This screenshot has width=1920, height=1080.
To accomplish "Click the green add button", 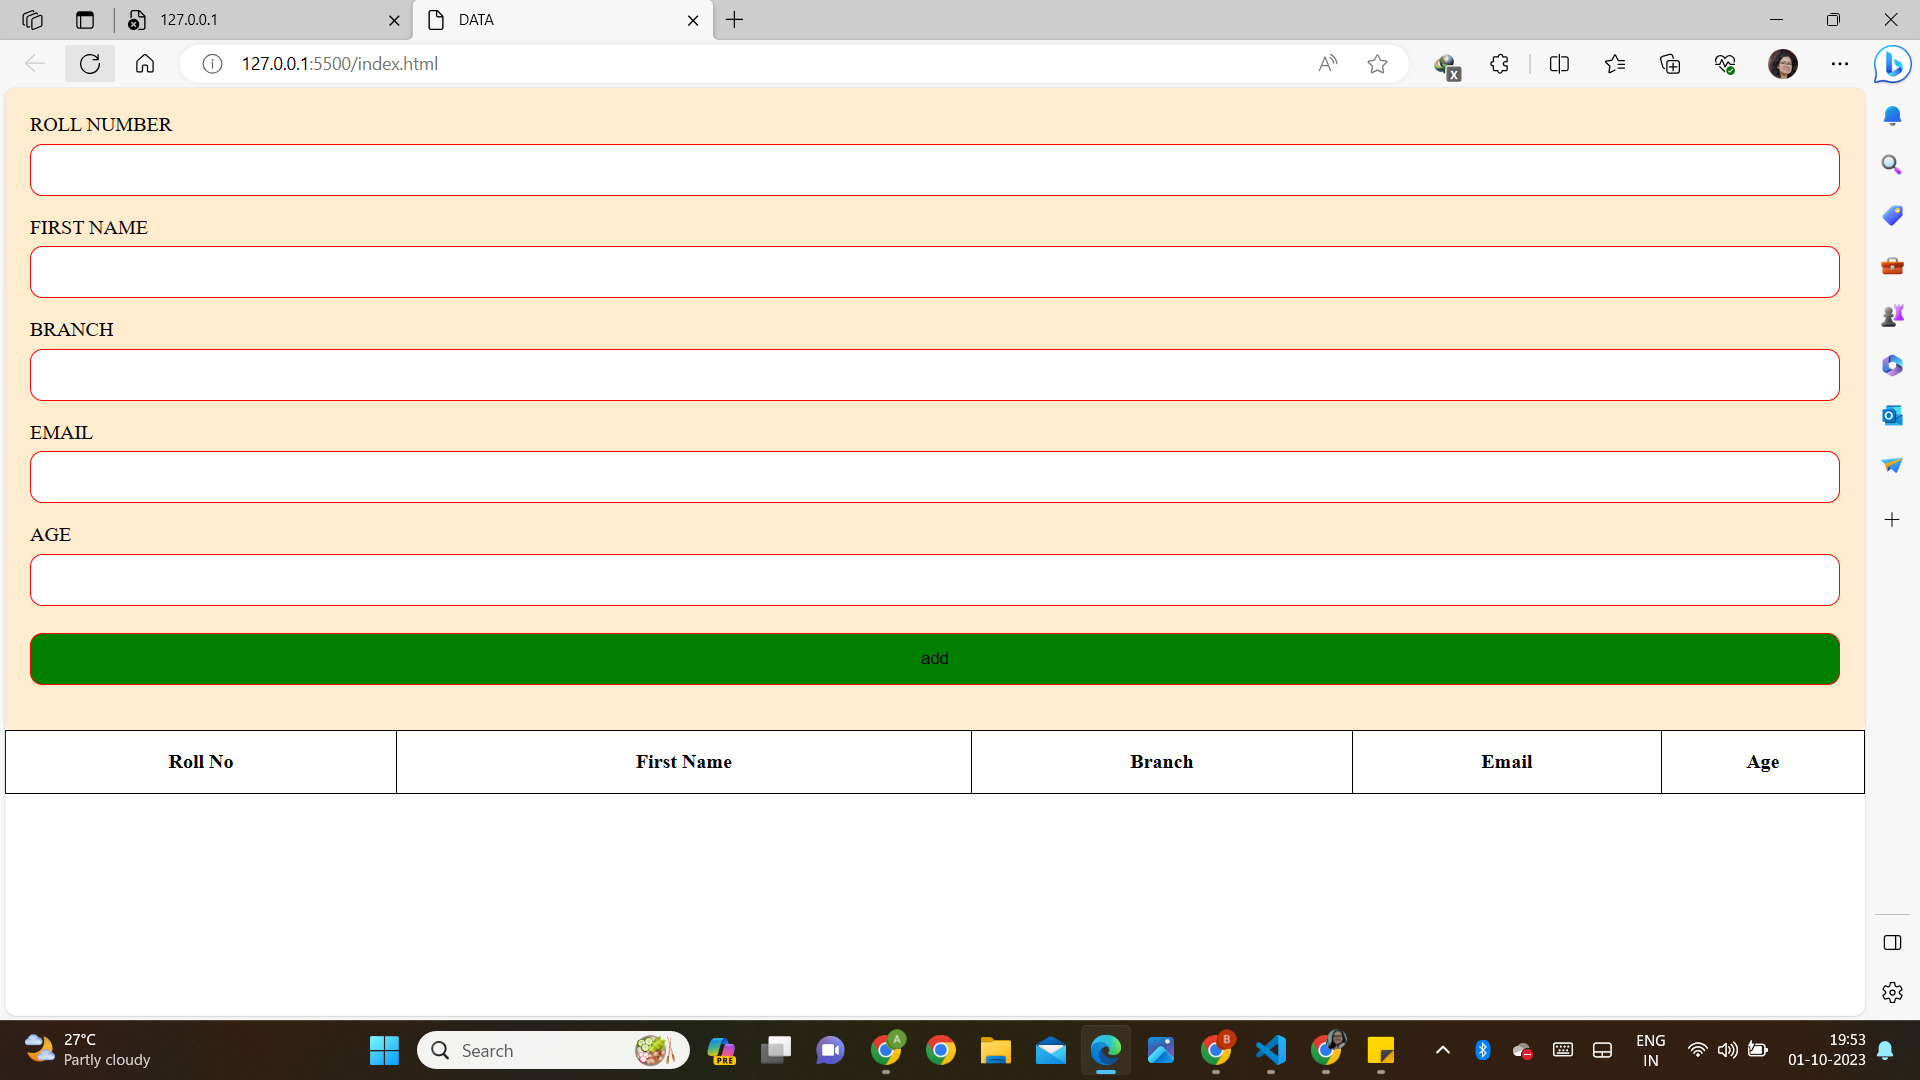I will 934,658.
